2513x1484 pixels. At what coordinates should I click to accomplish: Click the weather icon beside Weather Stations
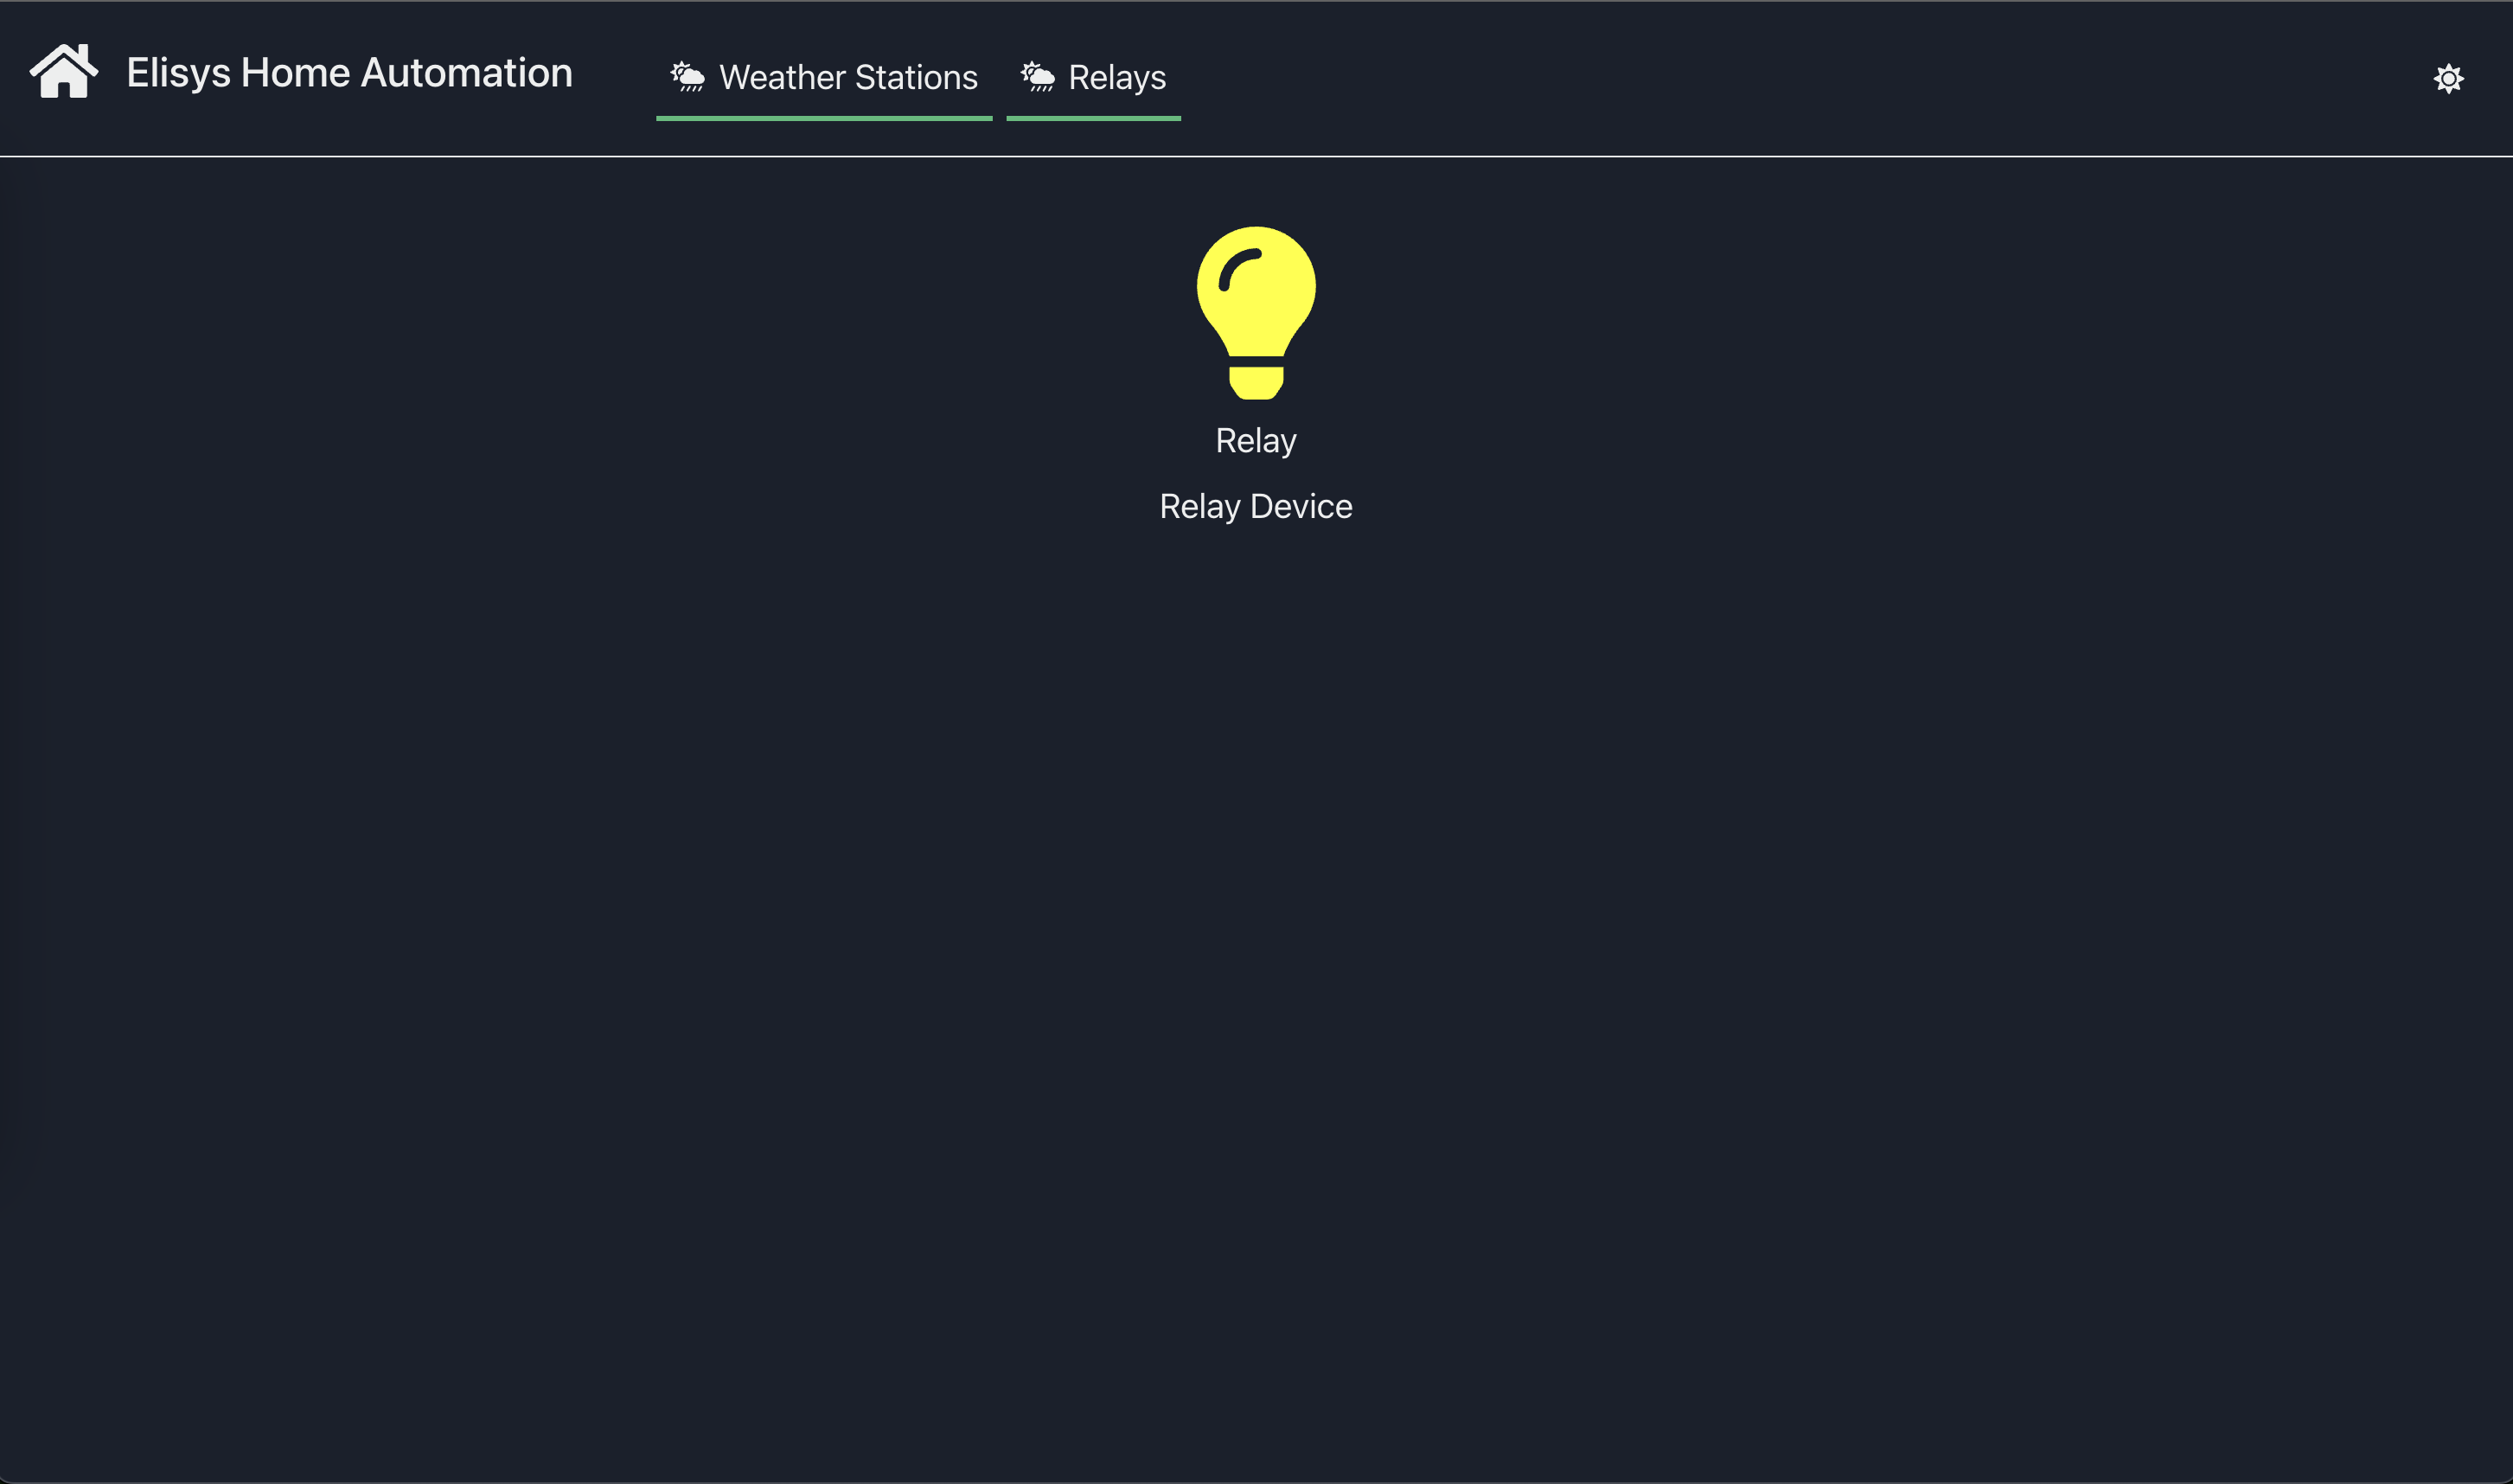coord(688,77)
